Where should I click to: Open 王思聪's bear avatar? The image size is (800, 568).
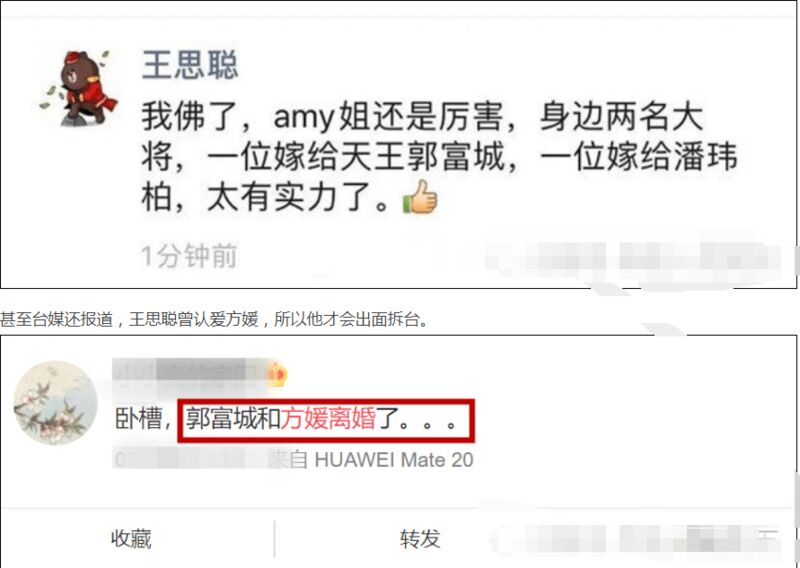[79, 88]
